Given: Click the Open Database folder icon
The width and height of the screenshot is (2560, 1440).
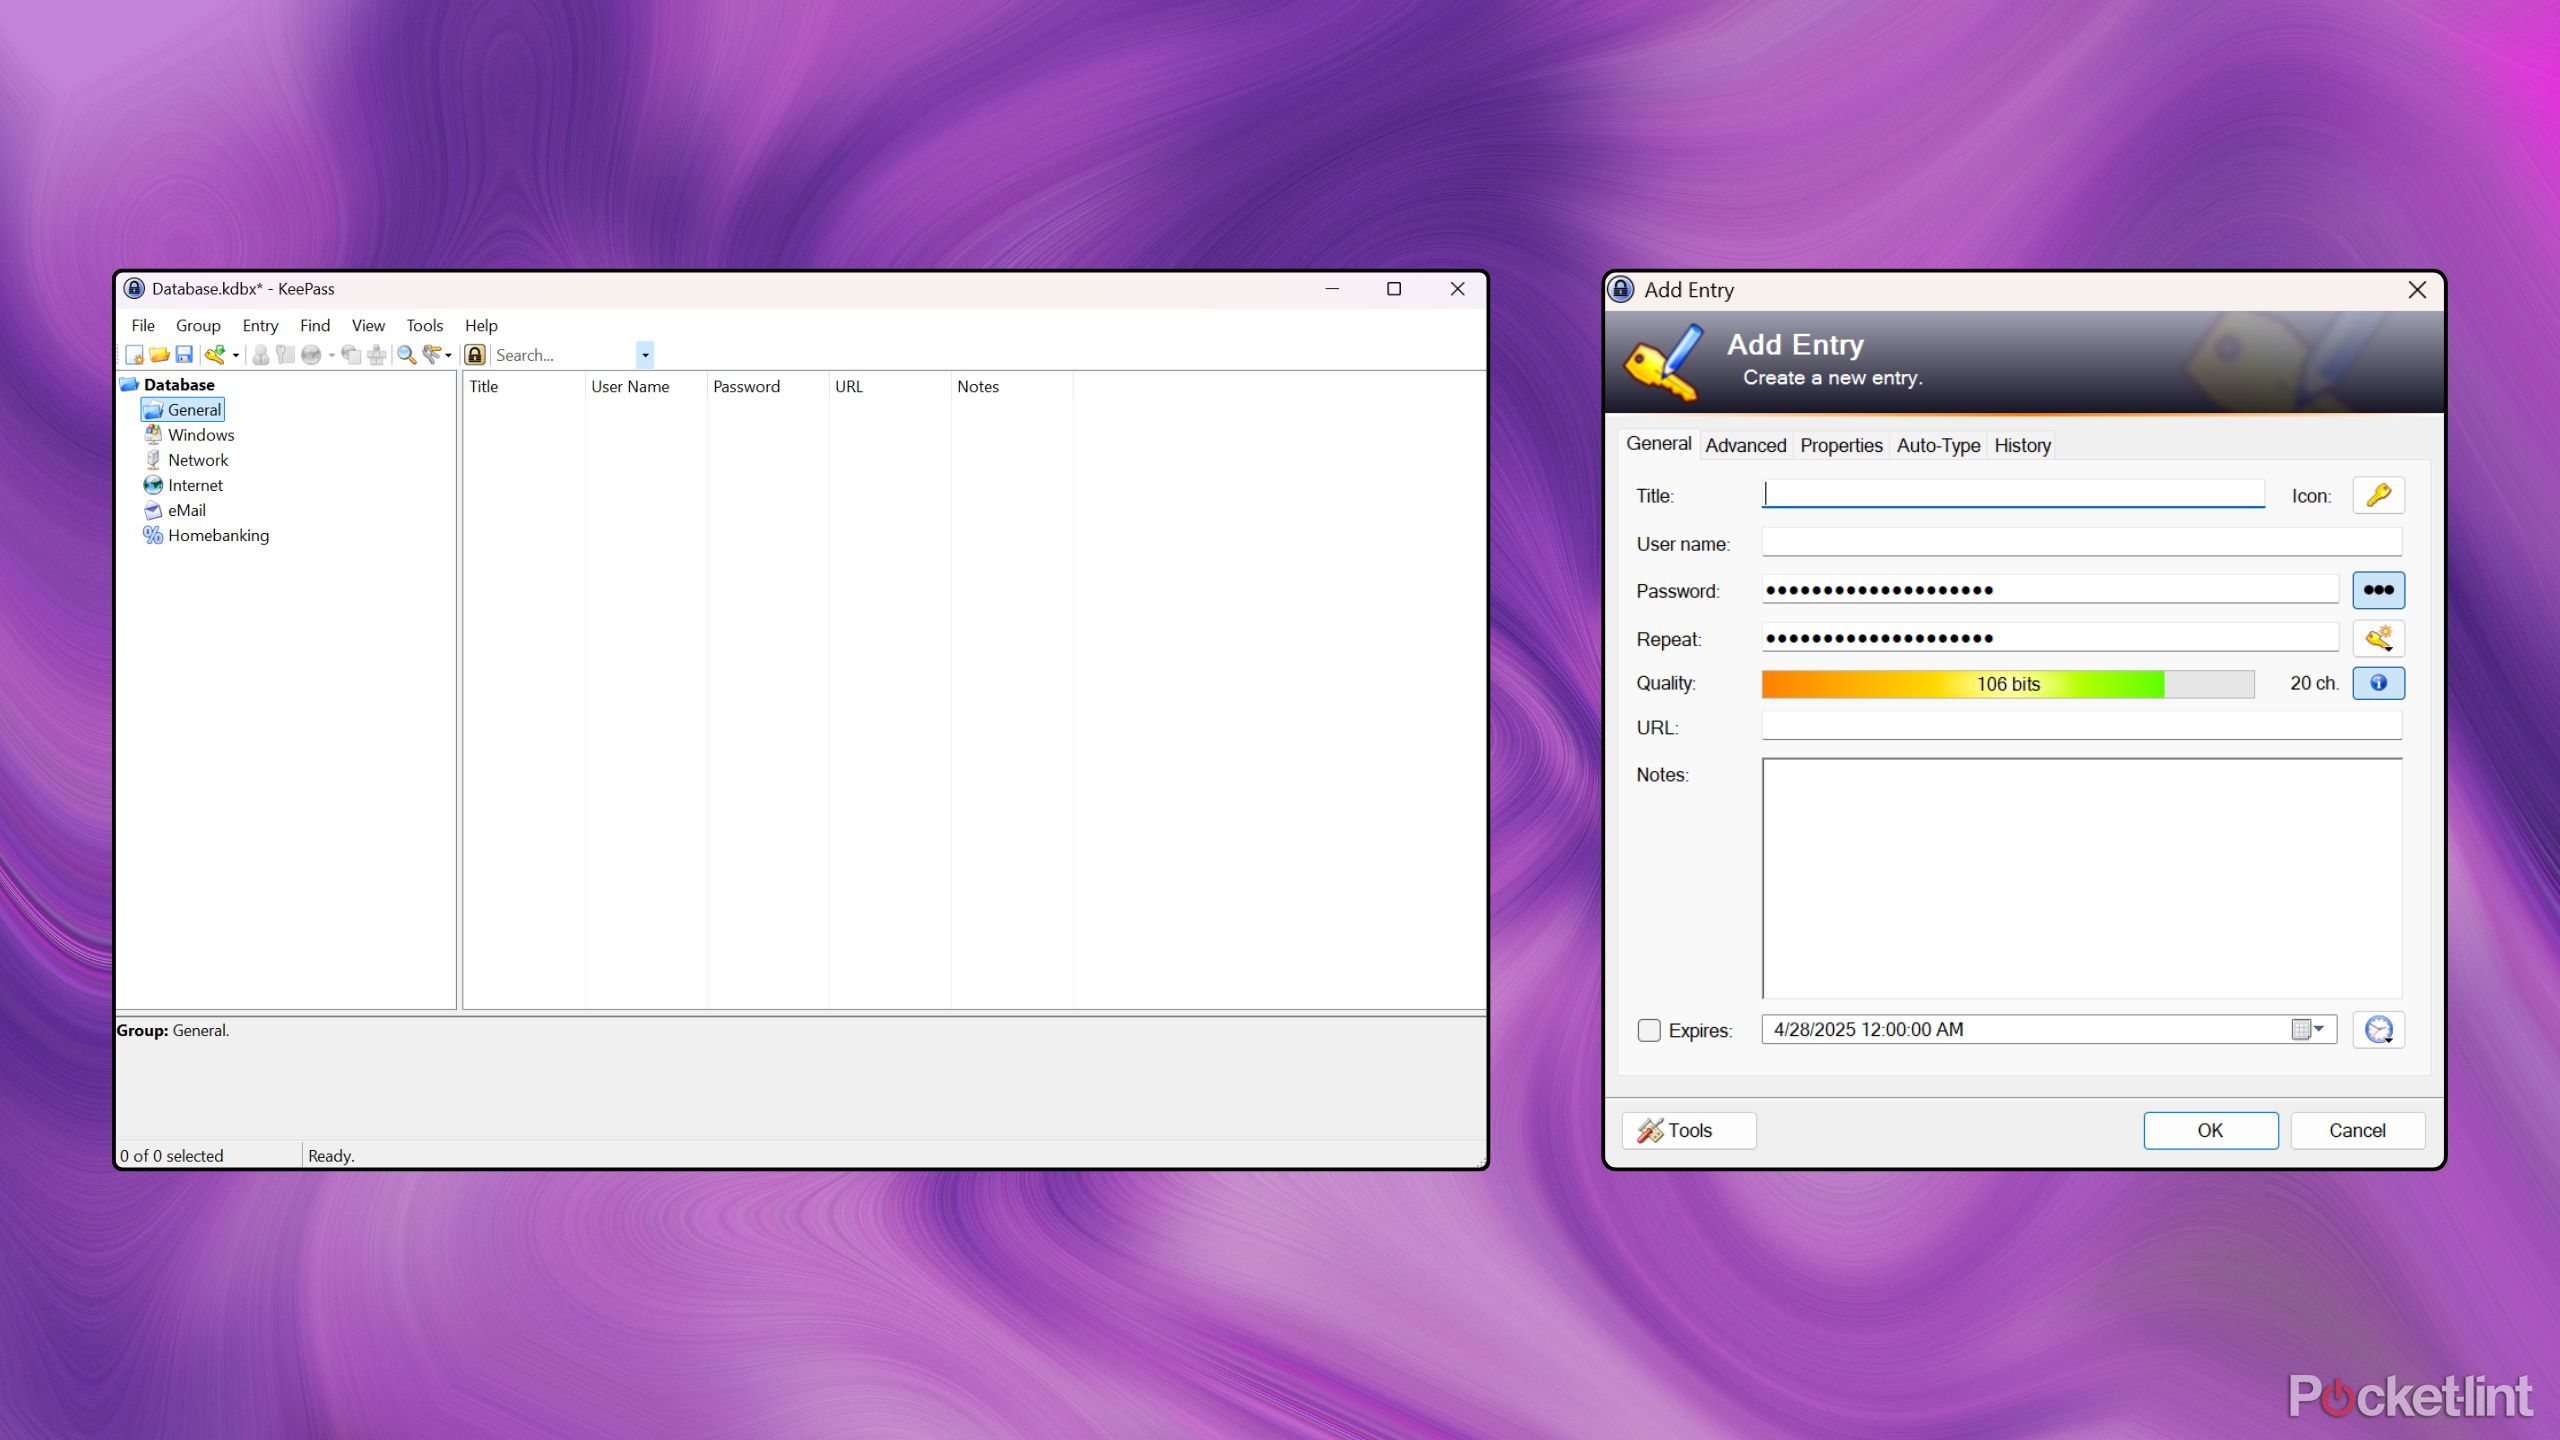Looking at the screenshot, I should (x=159, y=355).
